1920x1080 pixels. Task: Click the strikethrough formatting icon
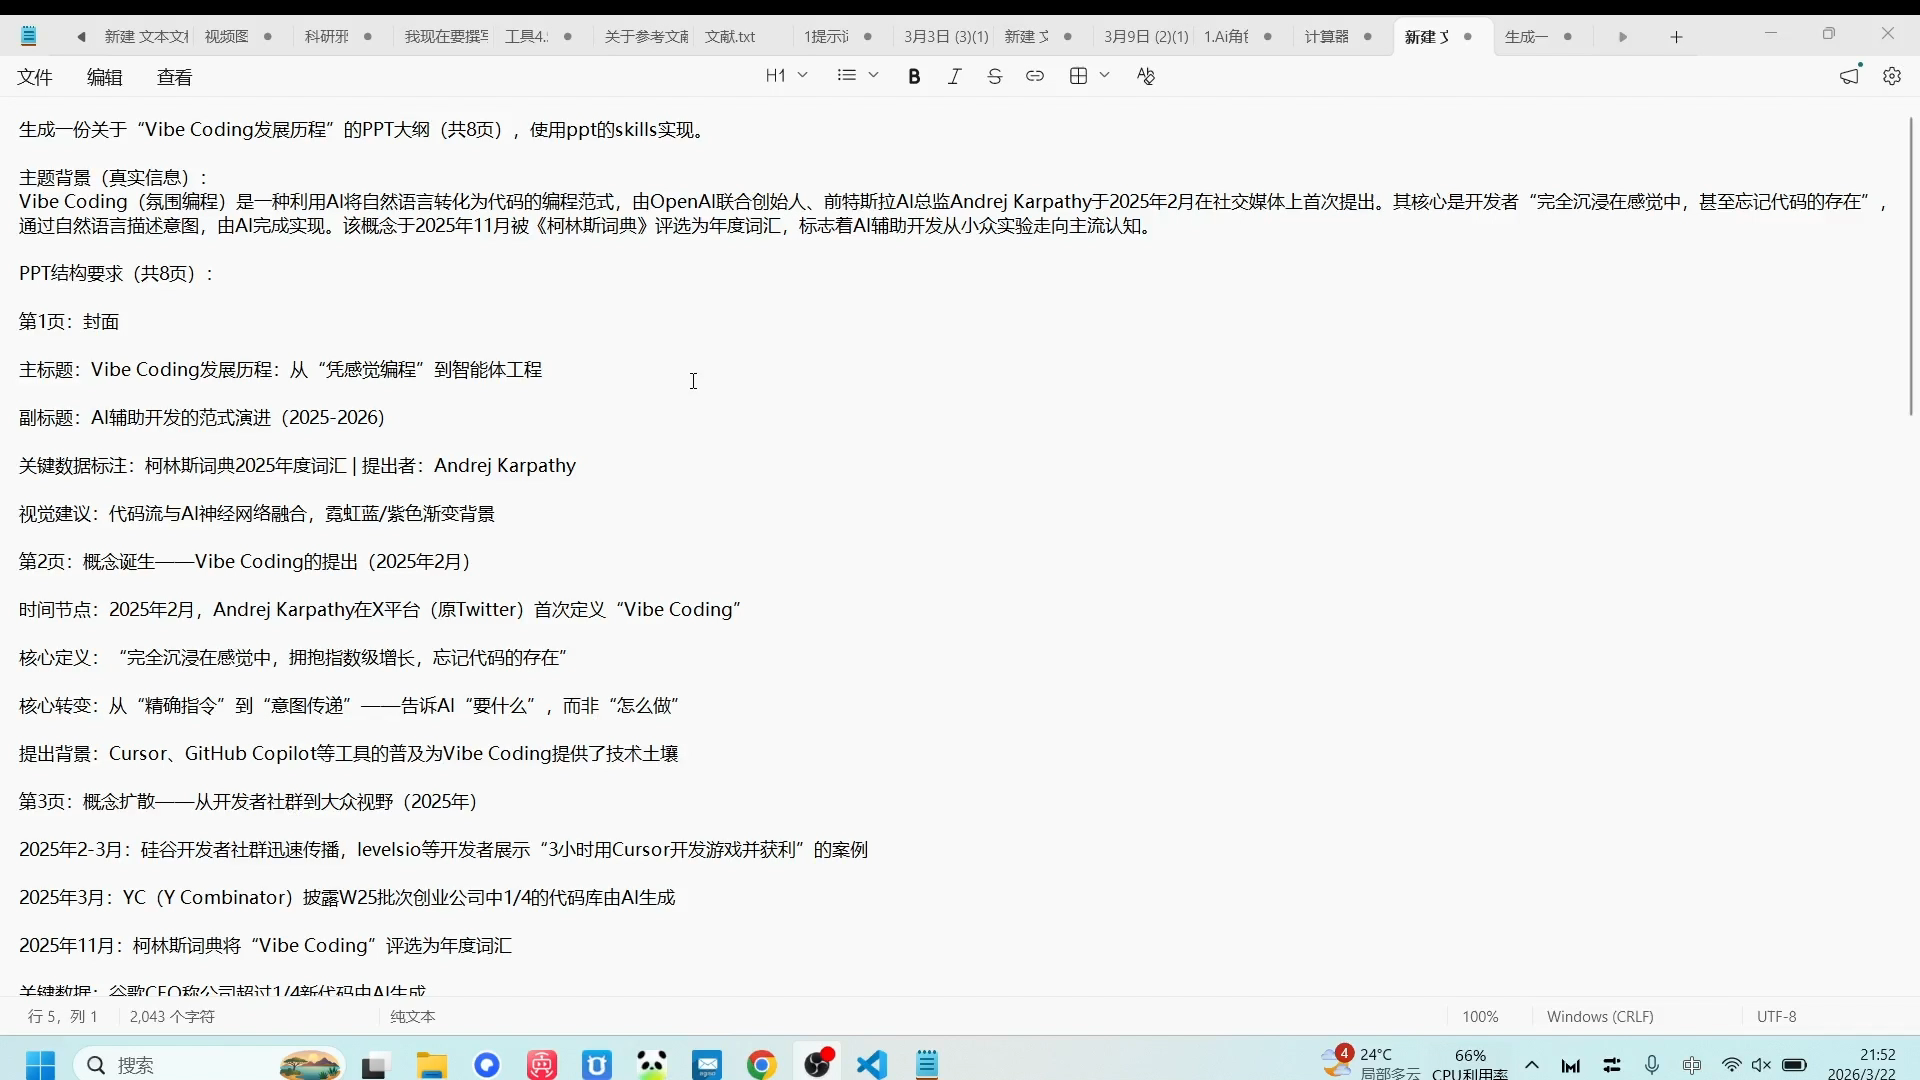click(x=994, y=76)
